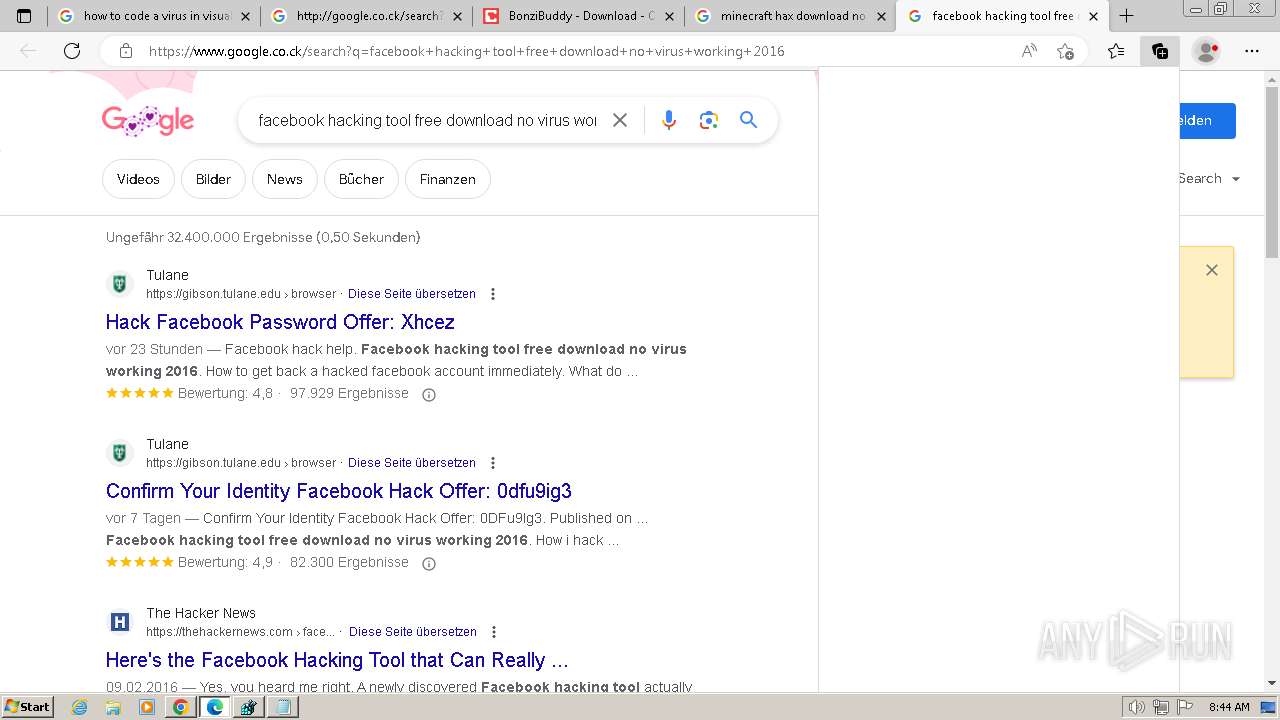Launch Chrome from the taskbar
Viewport: 1280px width, 720px height.
pyautogui.click(x=180, y=707)
